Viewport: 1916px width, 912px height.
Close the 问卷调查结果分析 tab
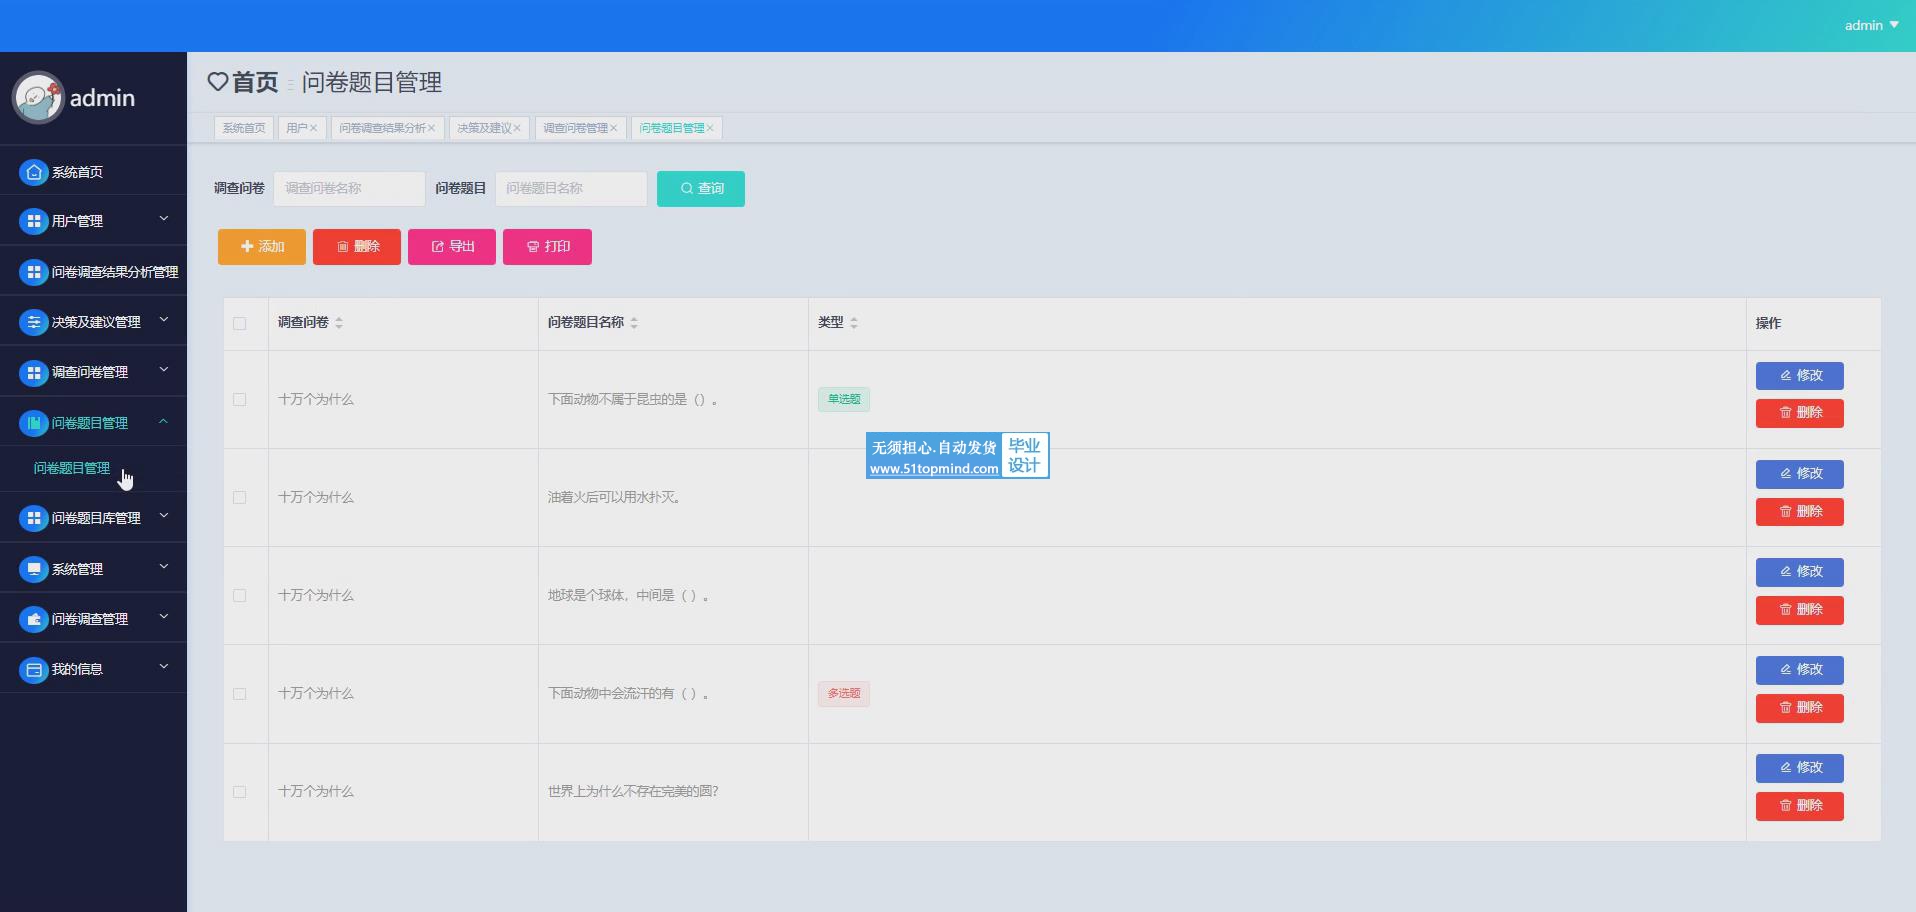(431, 128)
